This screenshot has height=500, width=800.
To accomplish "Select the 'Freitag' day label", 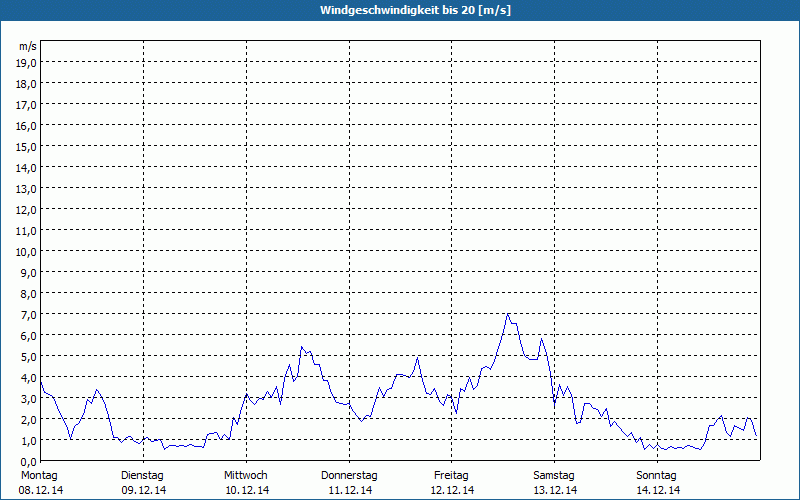I will click(x=451, y=476).
